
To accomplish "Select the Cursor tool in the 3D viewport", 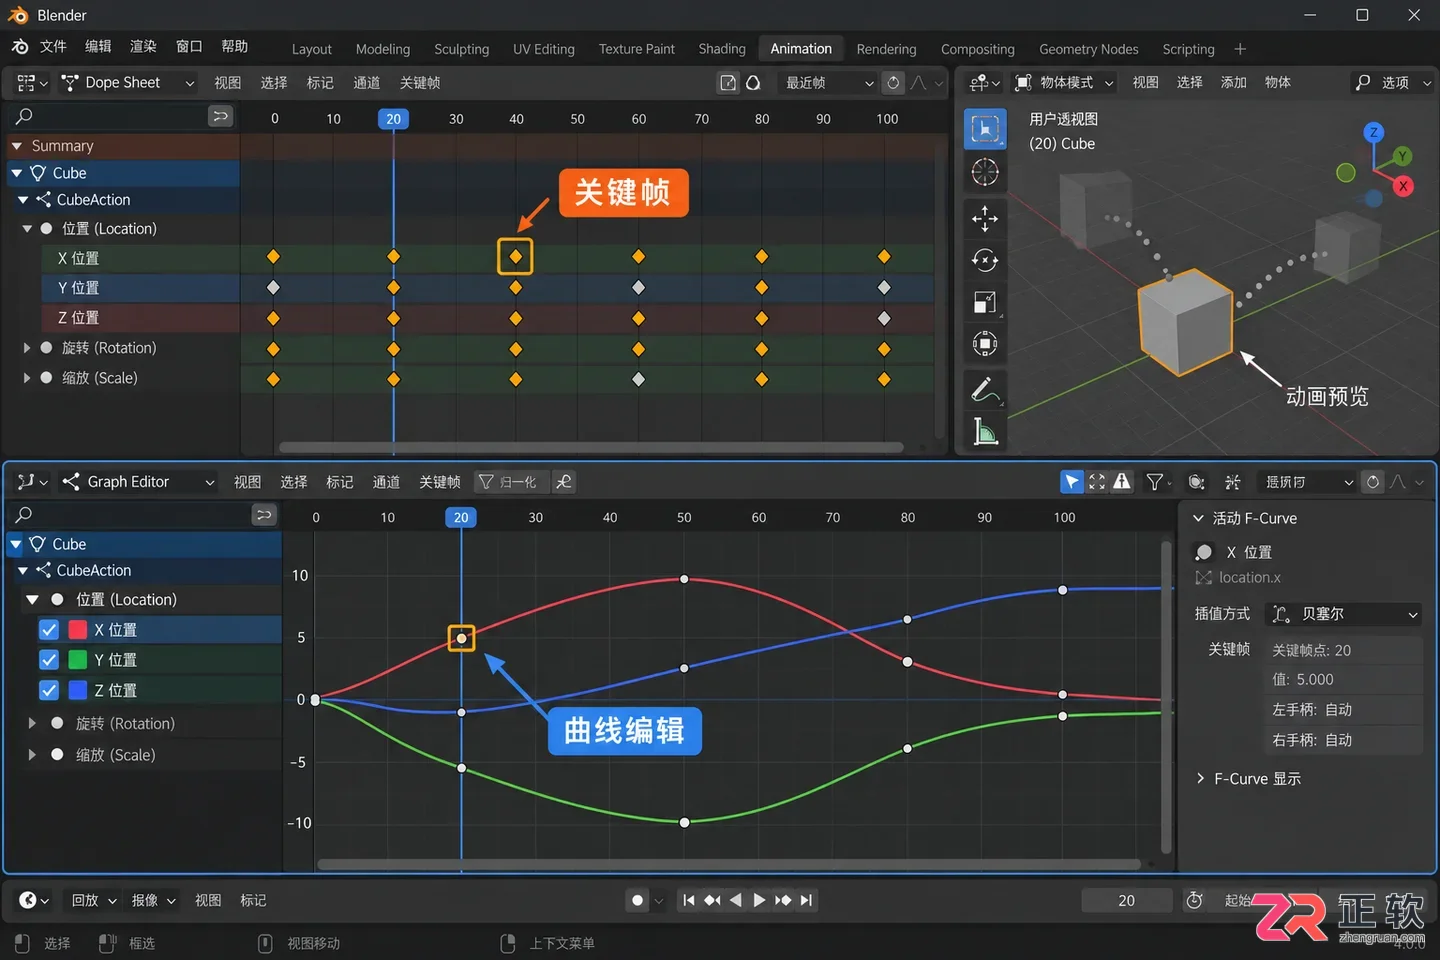I will [985, 172].
